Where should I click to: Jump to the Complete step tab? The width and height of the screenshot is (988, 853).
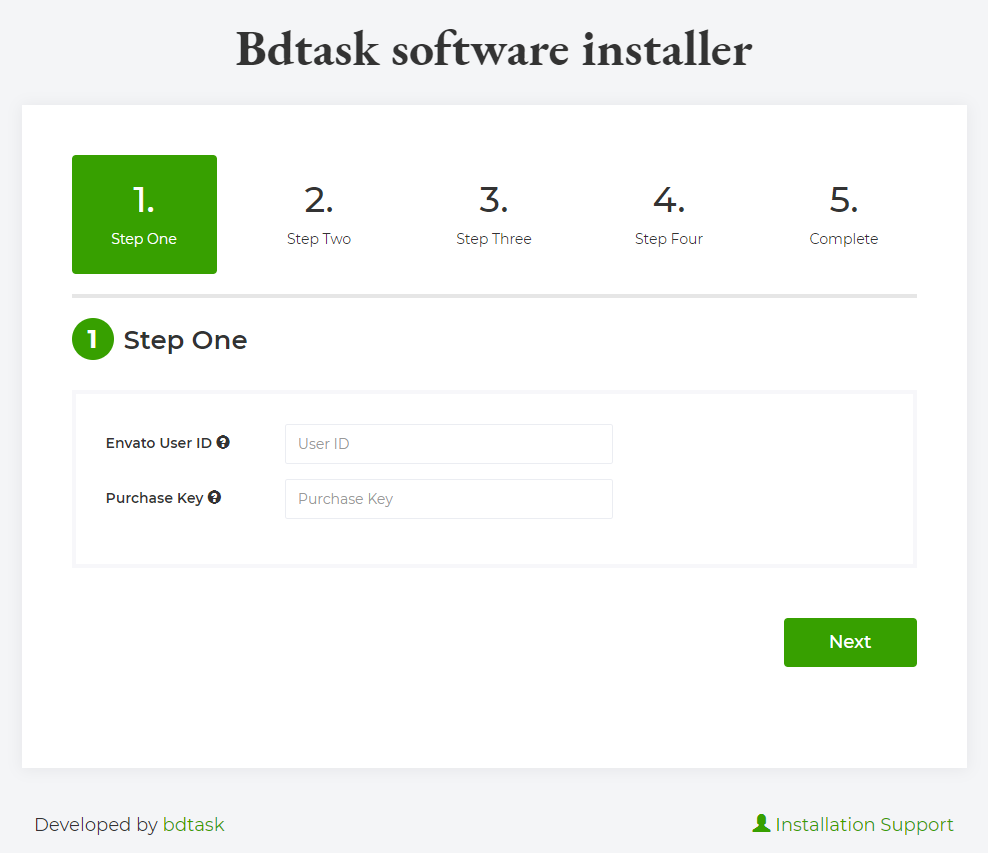(x=843, y=214)
